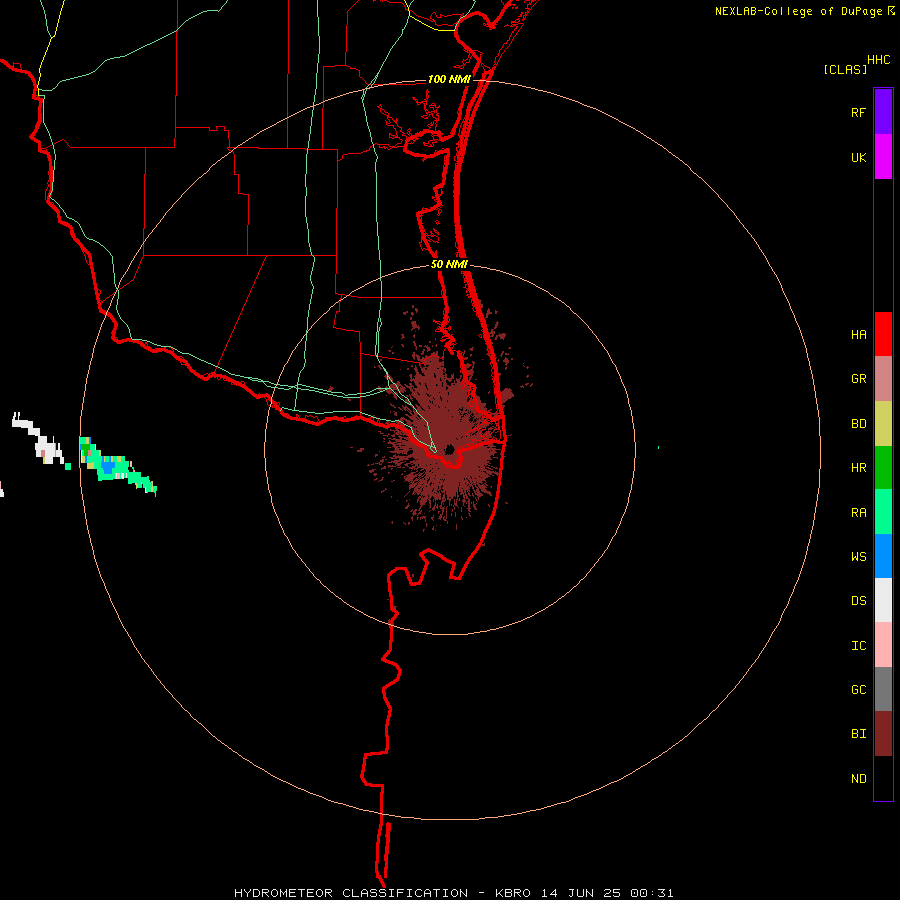Viewport: 900px width, 900px height.
Task: Click the 100 NMI range ring label
Action: [x=448, y=79]
